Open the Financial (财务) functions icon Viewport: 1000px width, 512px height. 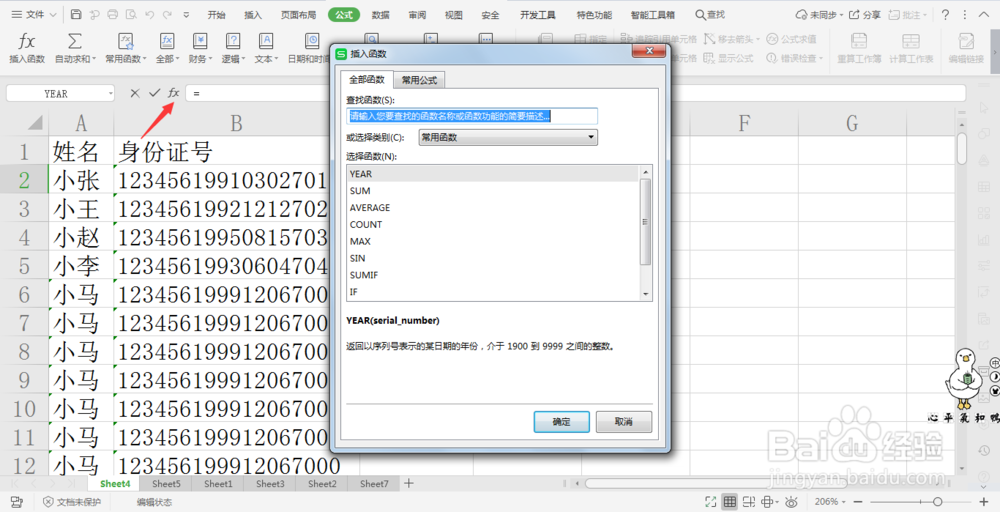[200, 41]
